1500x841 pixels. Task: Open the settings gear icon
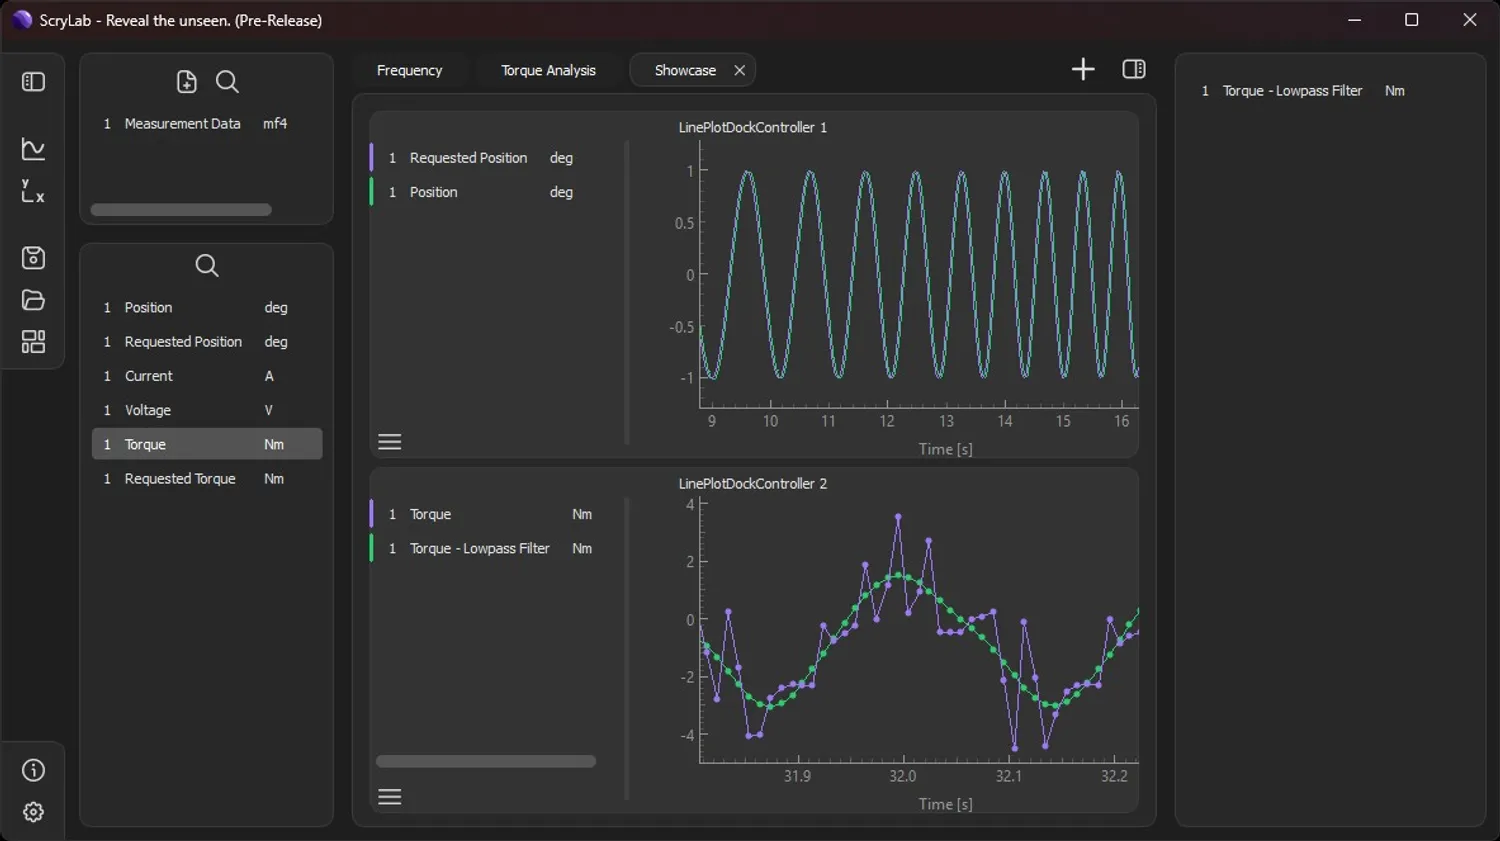click(x=33, y=812)
